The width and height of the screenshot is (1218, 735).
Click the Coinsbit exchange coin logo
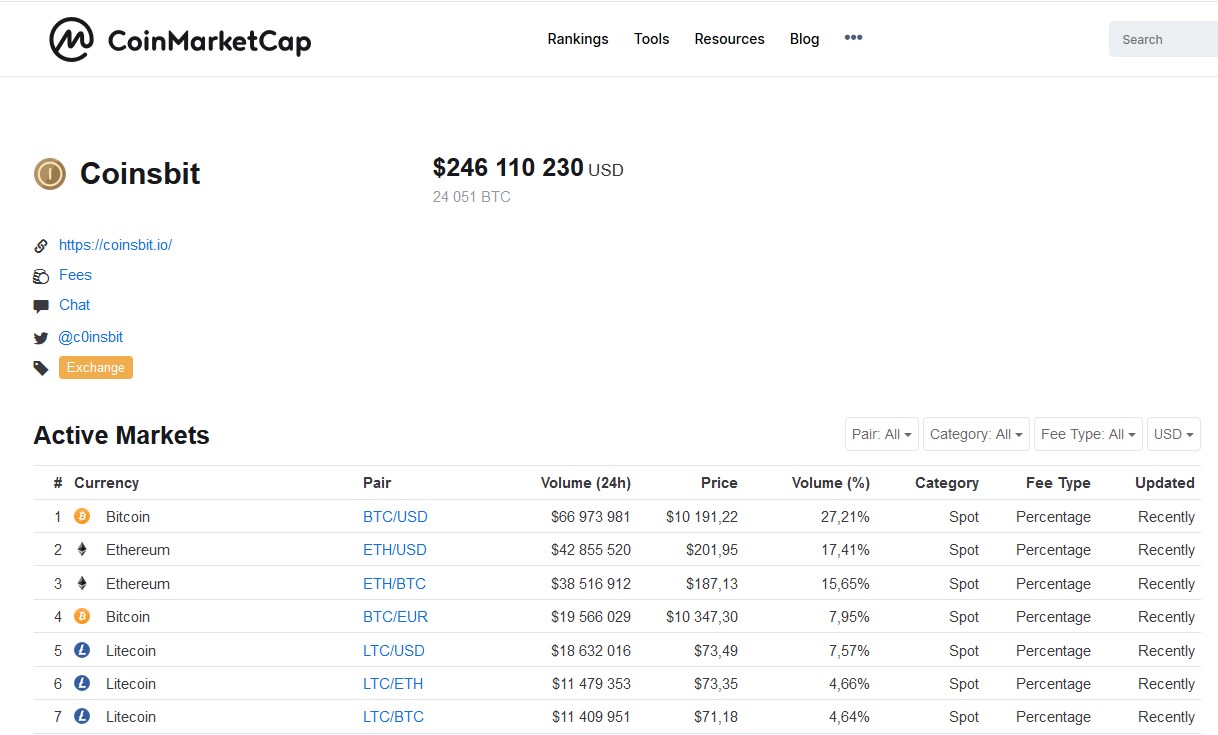pos(50,174)
